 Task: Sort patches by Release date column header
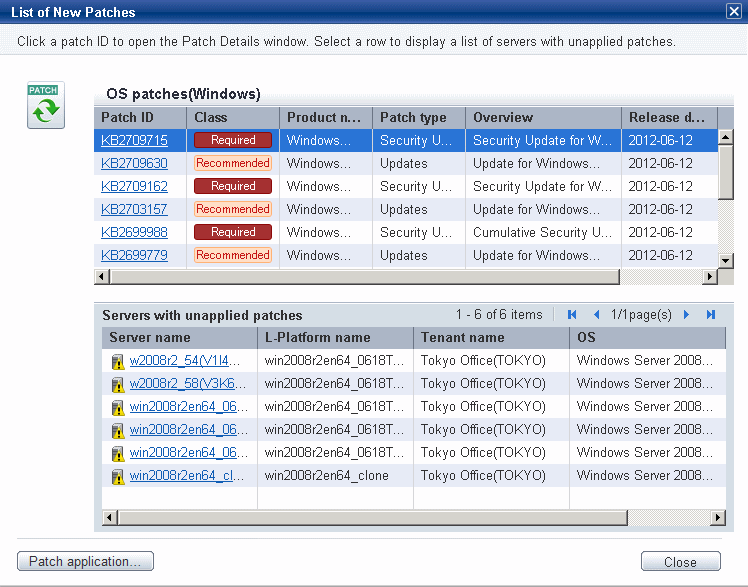pyautogui.click(x=670, y=117)
